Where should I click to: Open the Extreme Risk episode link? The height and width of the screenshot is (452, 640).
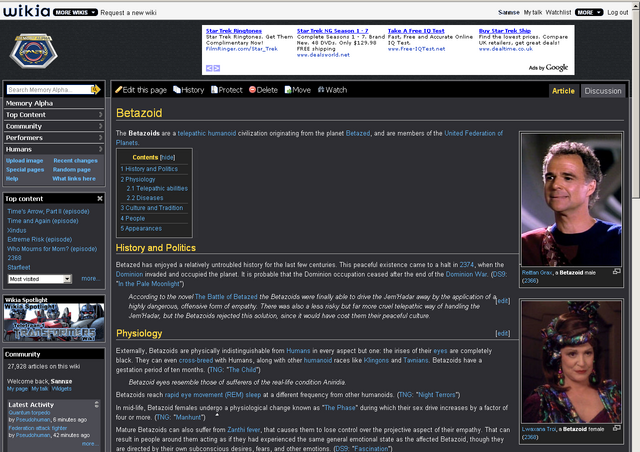(x=40, y=239)
